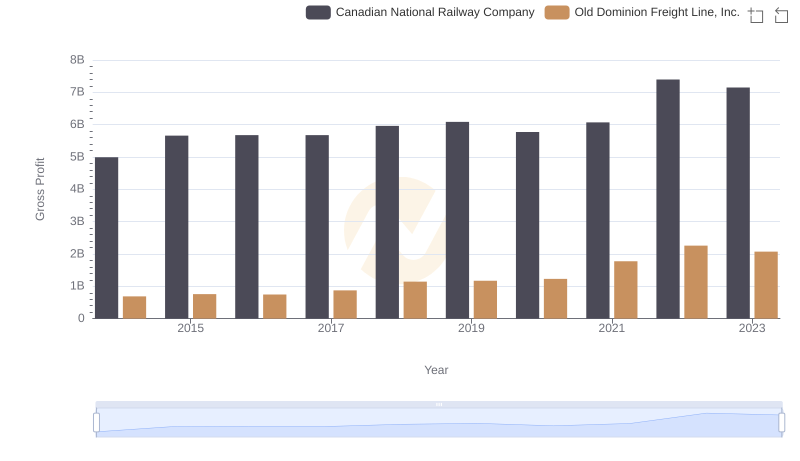Click the 7B y-axis label

coord(78,92)
